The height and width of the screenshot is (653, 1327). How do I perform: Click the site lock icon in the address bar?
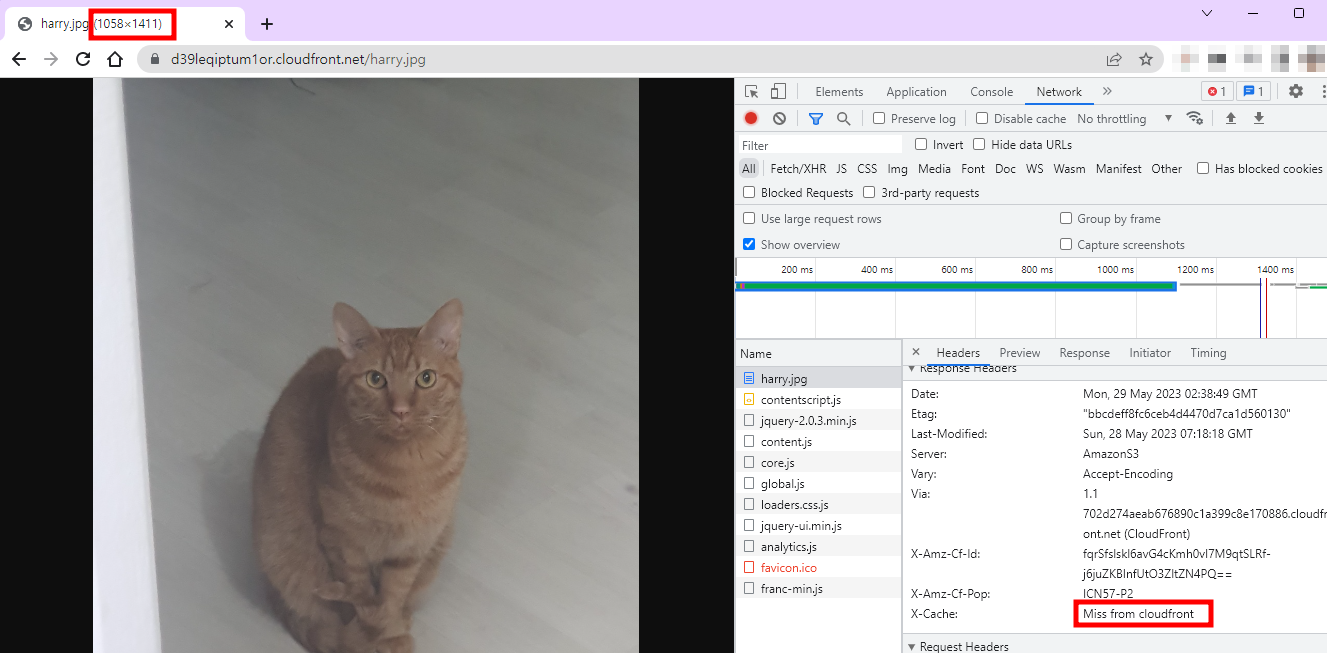tap(154, 59)
